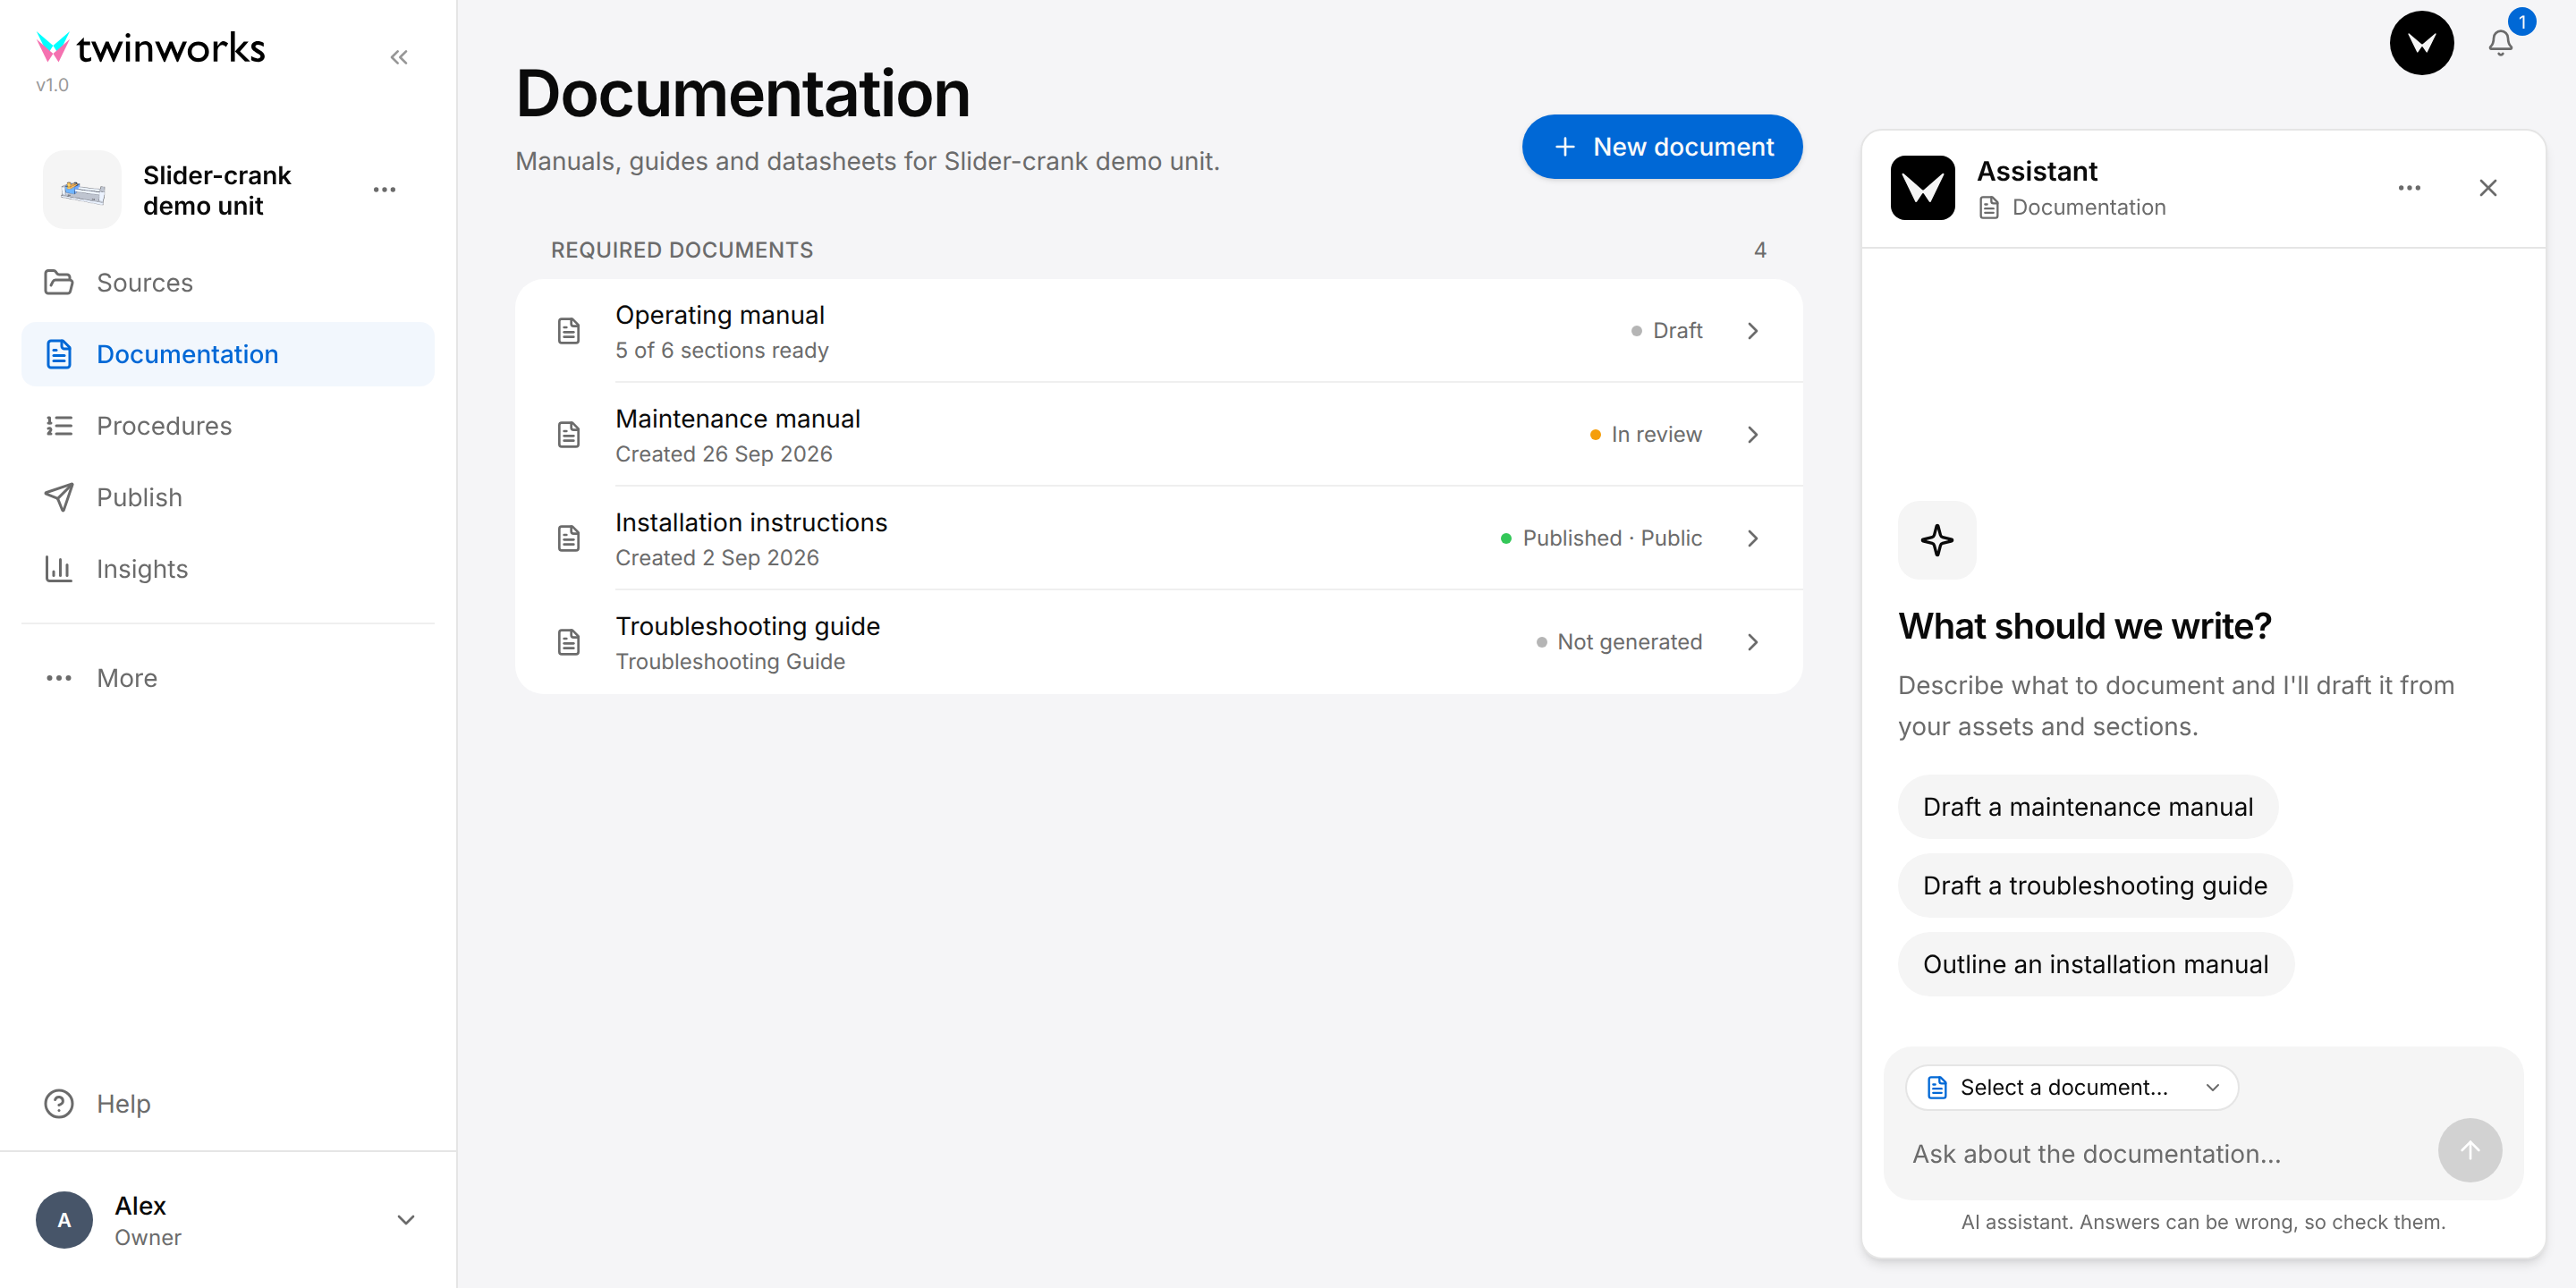Click the Maintenance manual document icon
This screenshot has width=2576, height=1288.
[x=569, y=435]
